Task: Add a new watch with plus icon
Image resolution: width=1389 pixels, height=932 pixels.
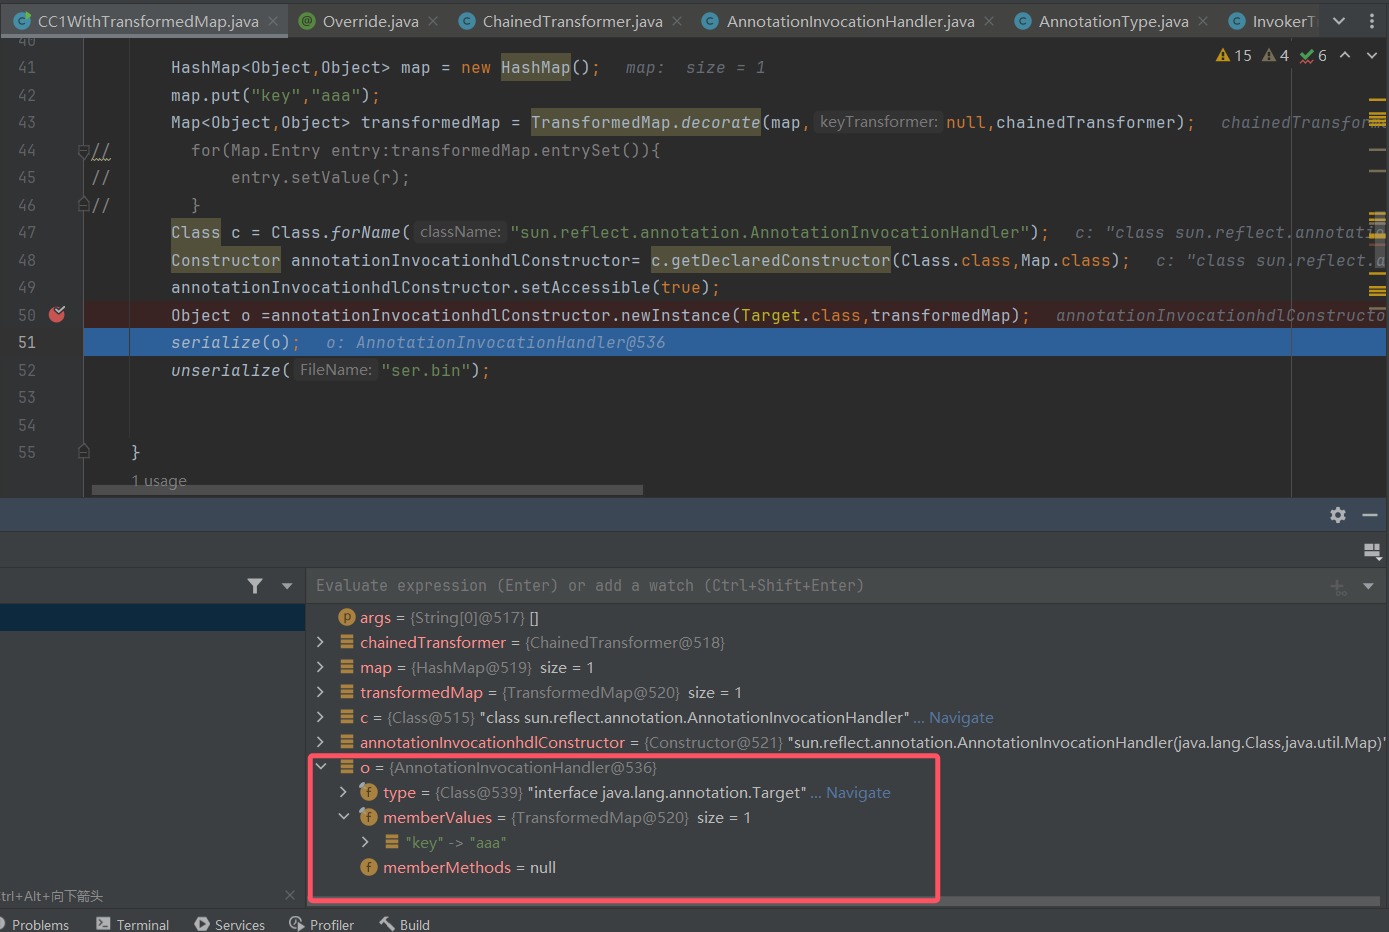Action: 1338,587
